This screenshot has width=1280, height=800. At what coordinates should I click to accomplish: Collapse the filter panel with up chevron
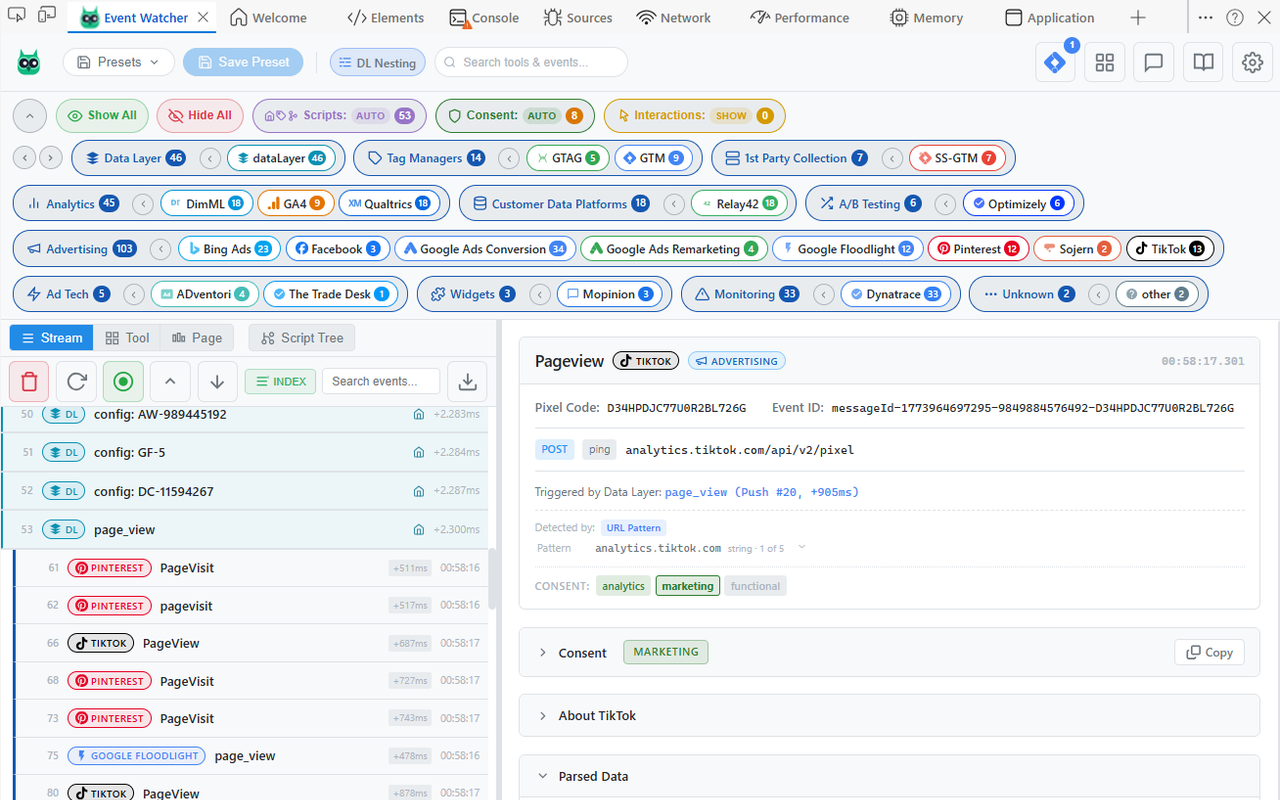click(x=30, y=116)
